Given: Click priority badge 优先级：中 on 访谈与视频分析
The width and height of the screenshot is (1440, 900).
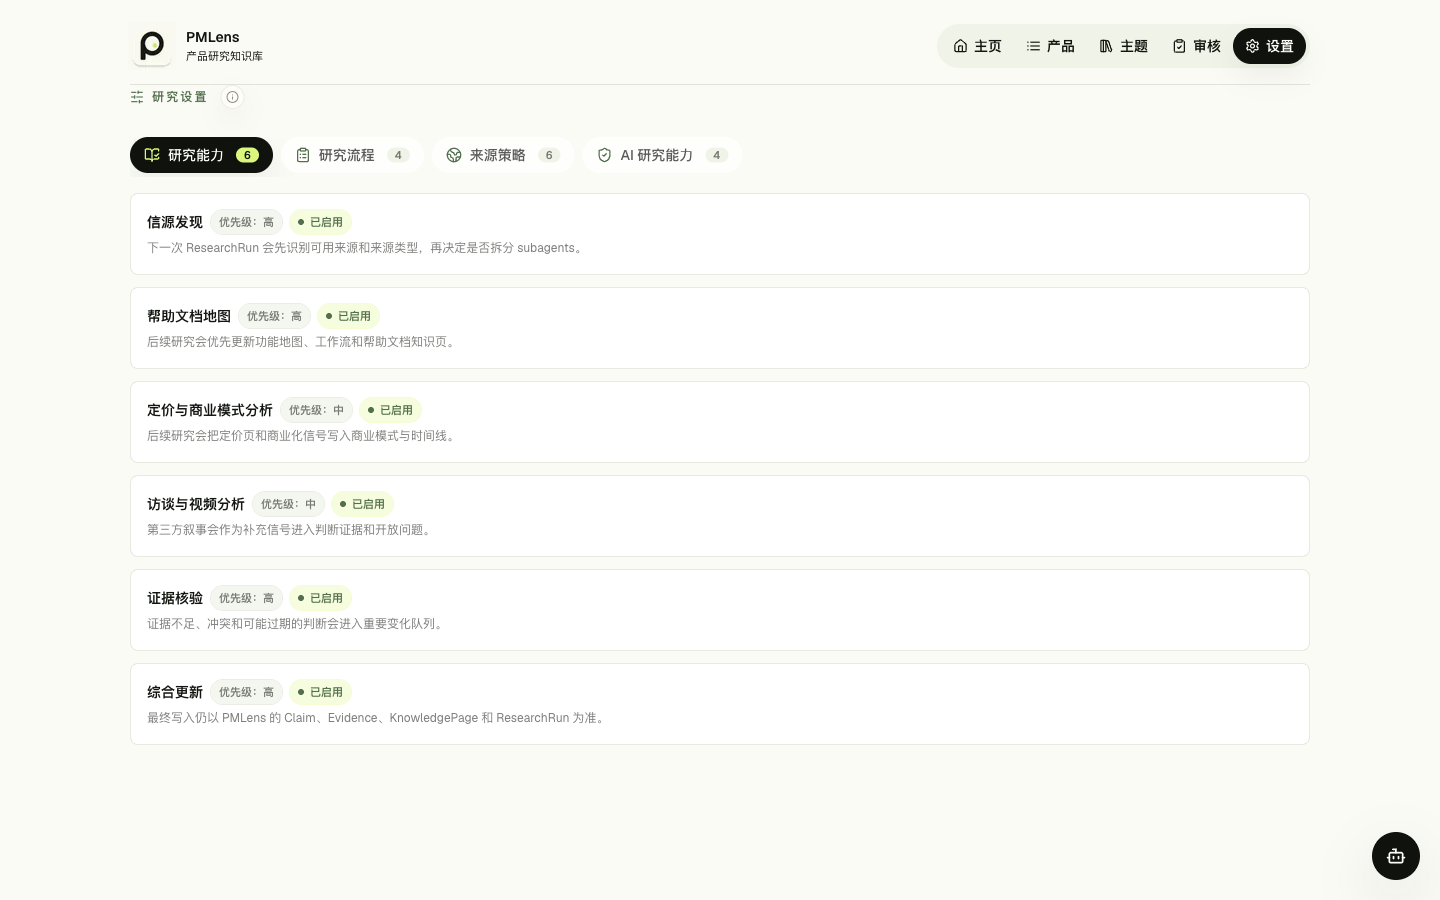Looking at the screenshot, I should (x=288, y=504).
